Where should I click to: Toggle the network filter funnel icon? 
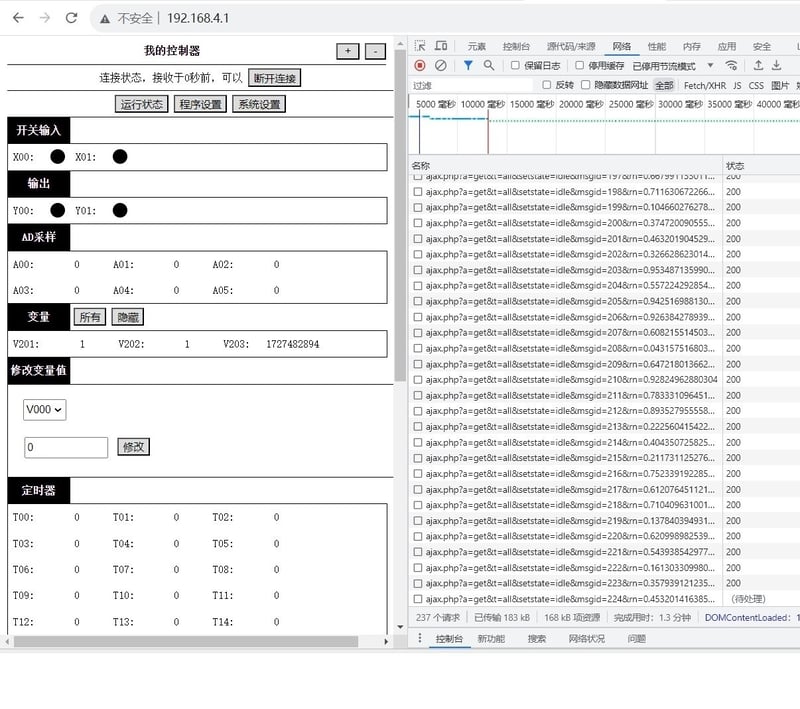pos(468,65)
